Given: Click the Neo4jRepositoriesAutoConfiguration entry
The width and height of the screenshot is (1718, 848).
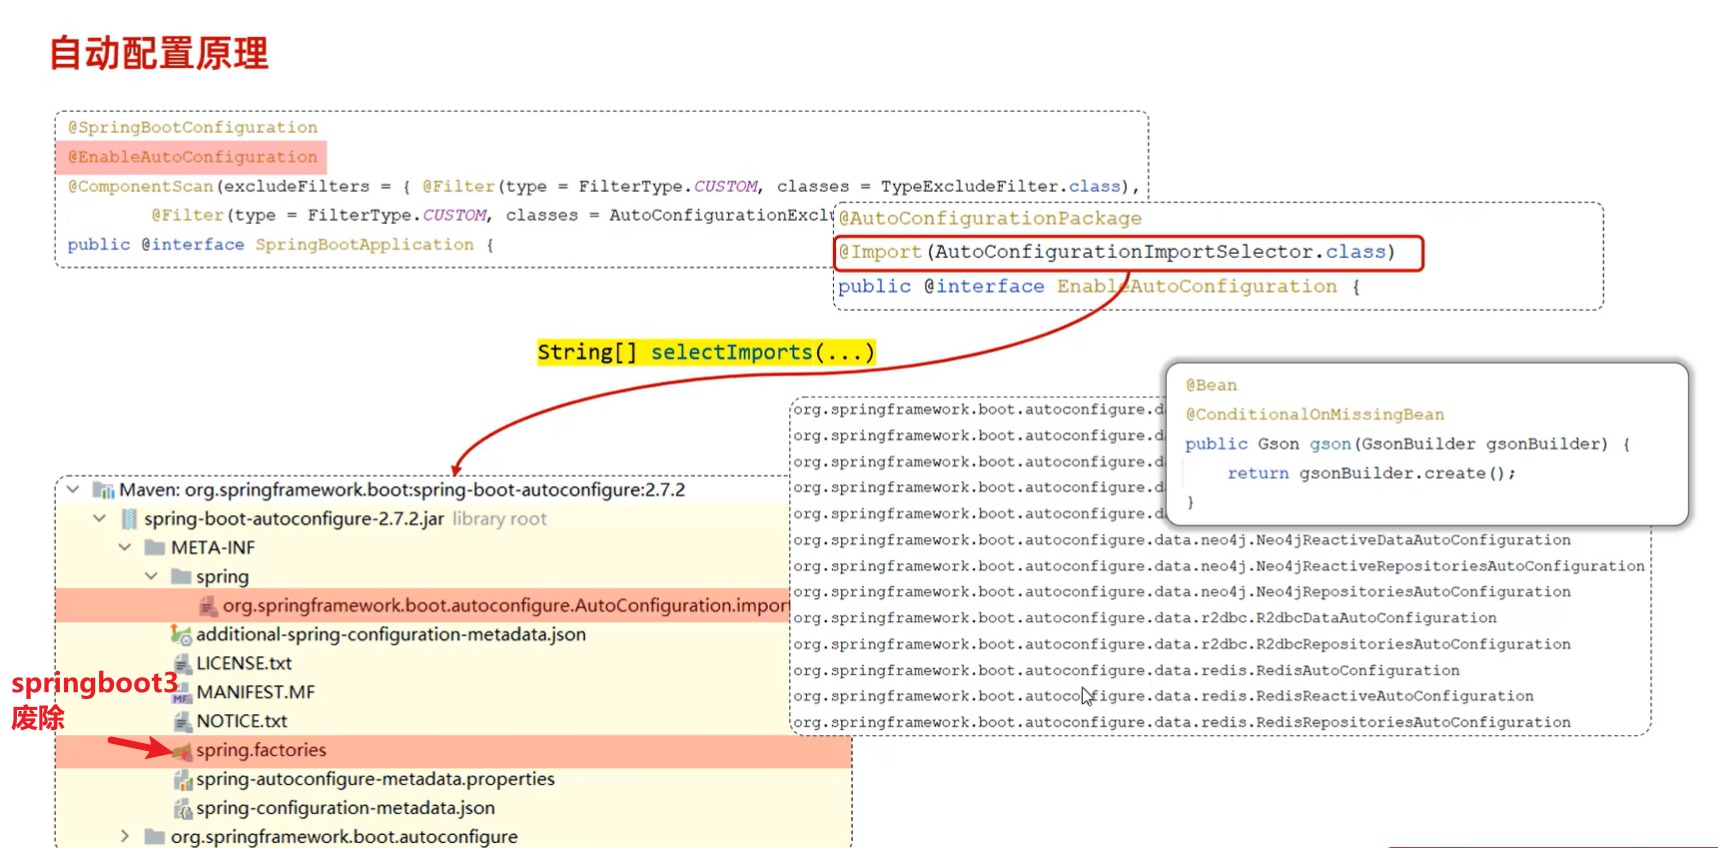Looking at the screenshot, I should tap(1182, 592).
